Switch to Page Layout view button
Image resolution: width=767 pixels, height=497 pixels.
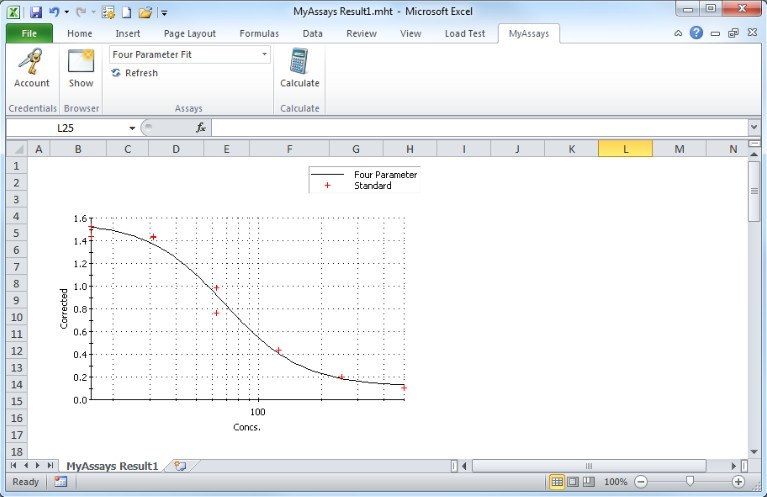[573, 482]
